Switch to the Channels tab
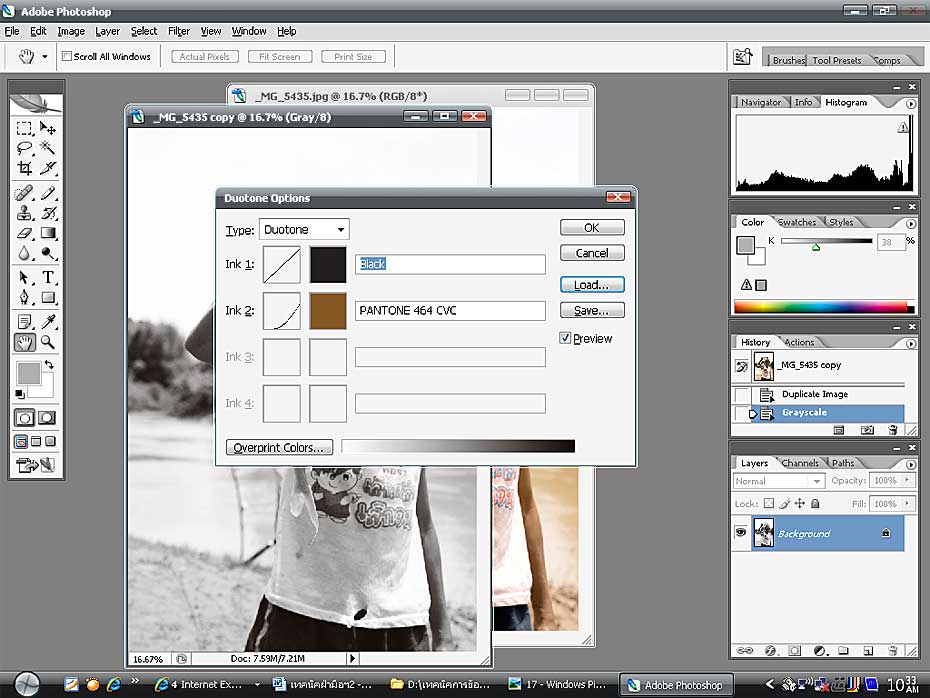 tap(800, 463)
